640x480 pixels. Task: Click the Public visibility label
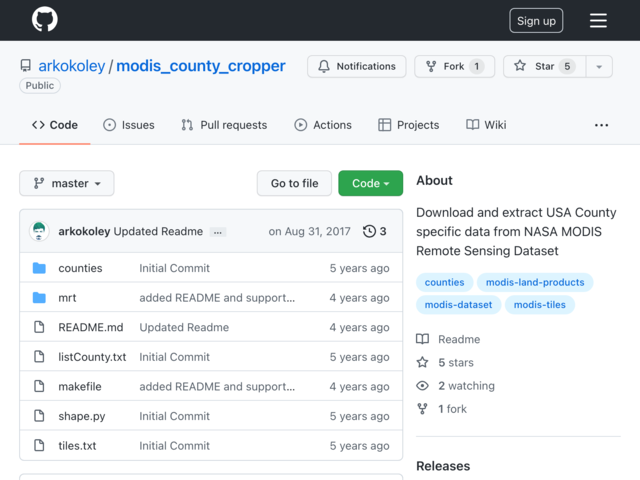point(40,86)
